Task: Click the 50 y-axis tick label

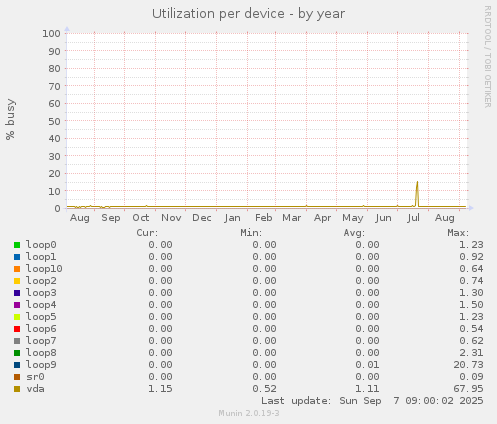Action: [x=54, y=121]
